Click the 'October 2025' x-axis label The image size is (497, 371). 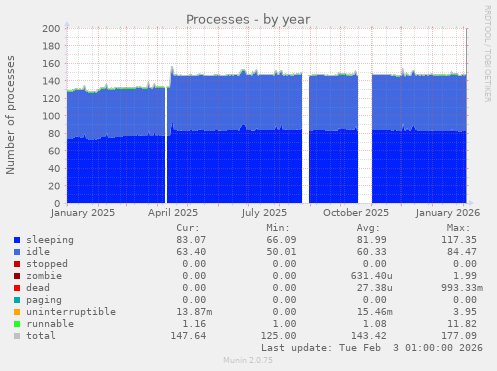coord(356,213)
